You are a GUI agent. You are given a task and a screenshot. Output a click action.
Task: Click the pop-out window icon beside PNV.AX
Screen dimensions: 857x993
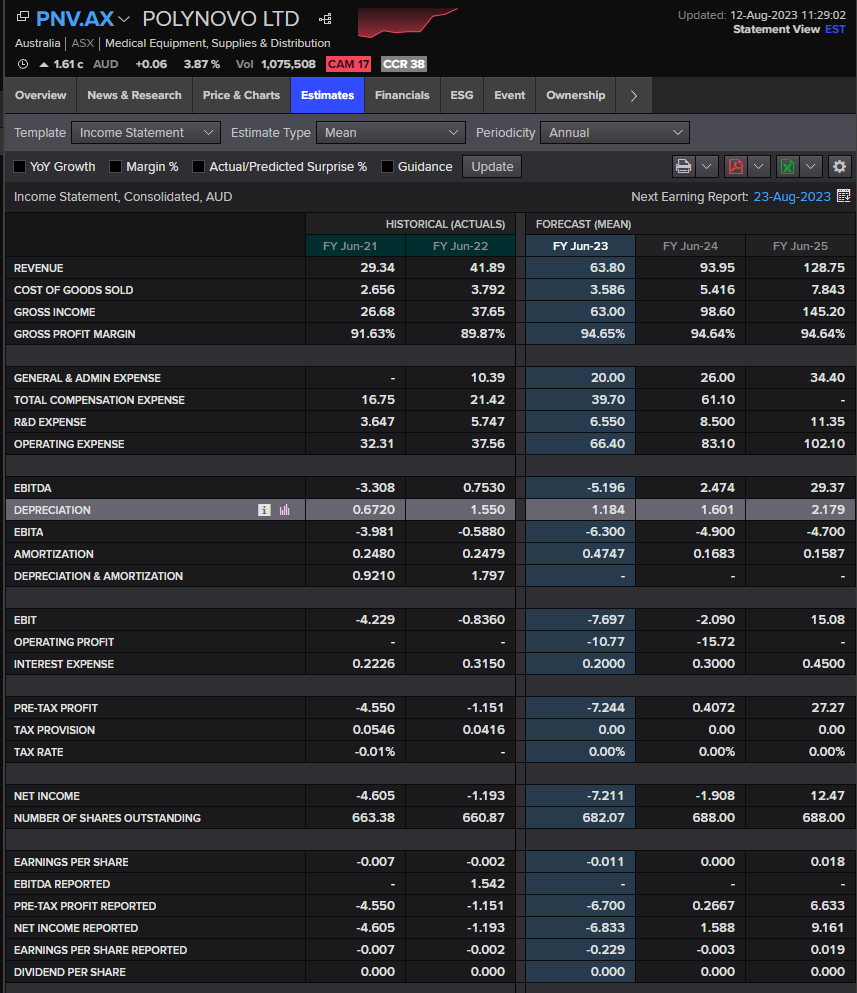[22, 16]
